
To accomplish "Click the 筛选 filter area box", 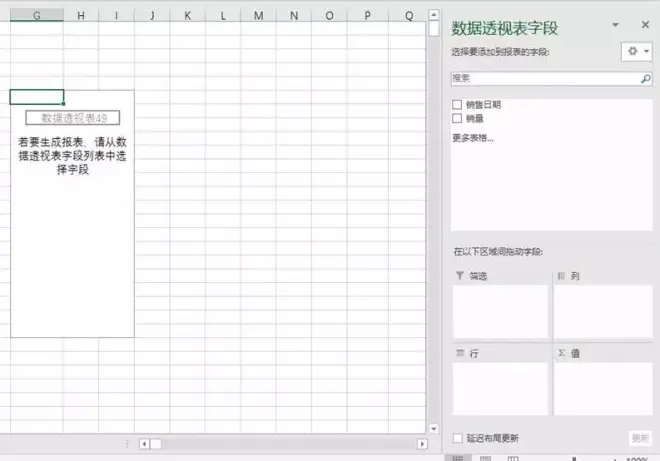I will [500, 312].
